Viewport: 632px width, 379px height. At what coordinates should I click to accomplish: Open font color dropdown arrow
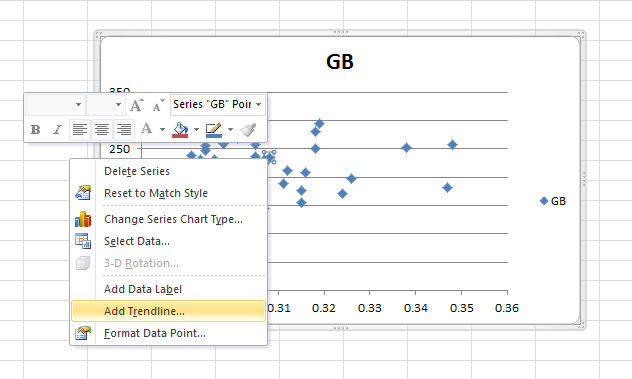162,129
